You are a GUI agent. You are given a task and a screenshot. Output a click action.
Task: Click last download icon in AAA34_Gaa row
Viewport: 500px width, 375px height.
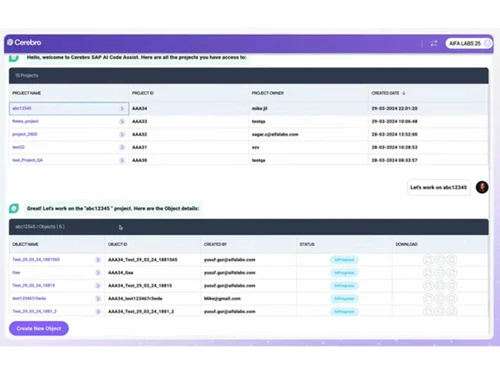[x=452, y=273]
